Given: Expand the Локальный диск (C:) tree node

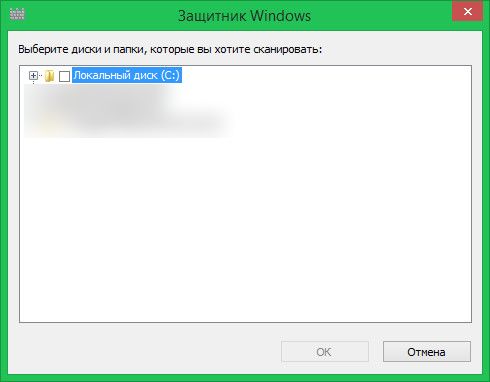Looking at the screenshot, I should click(x=33, y=76).
